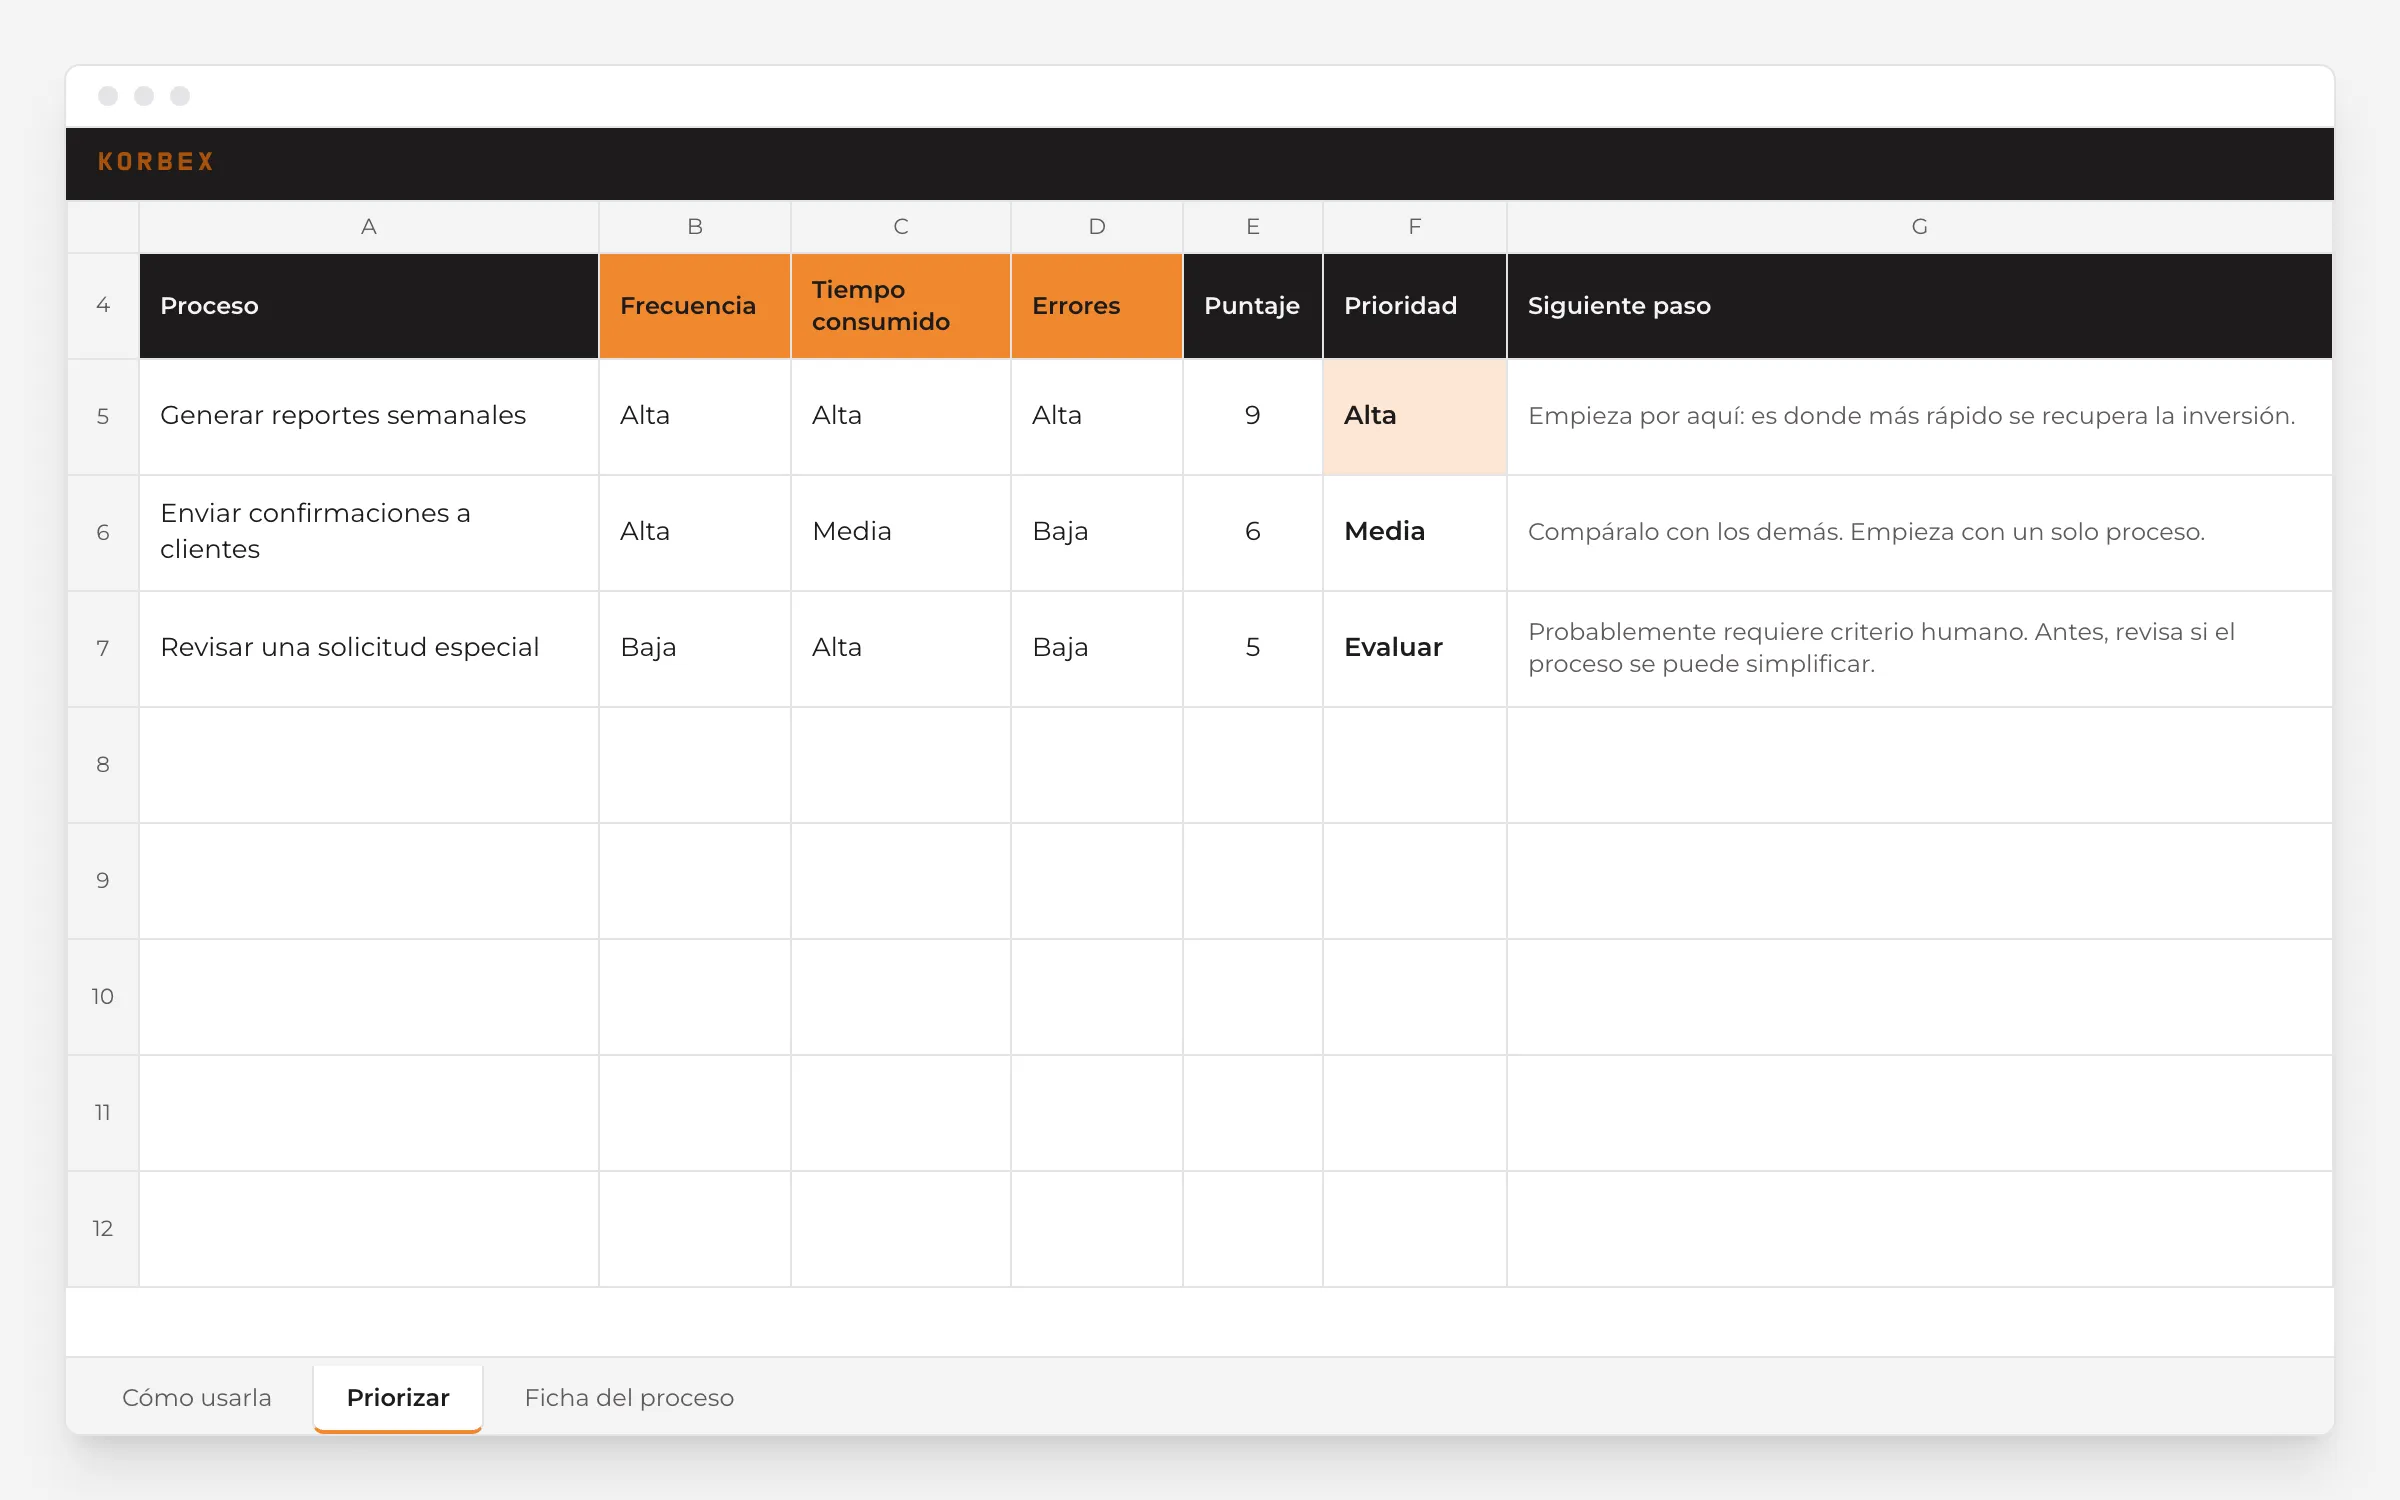
Task: Select the Generar reportes semanales cell
Action: point(369,416)
